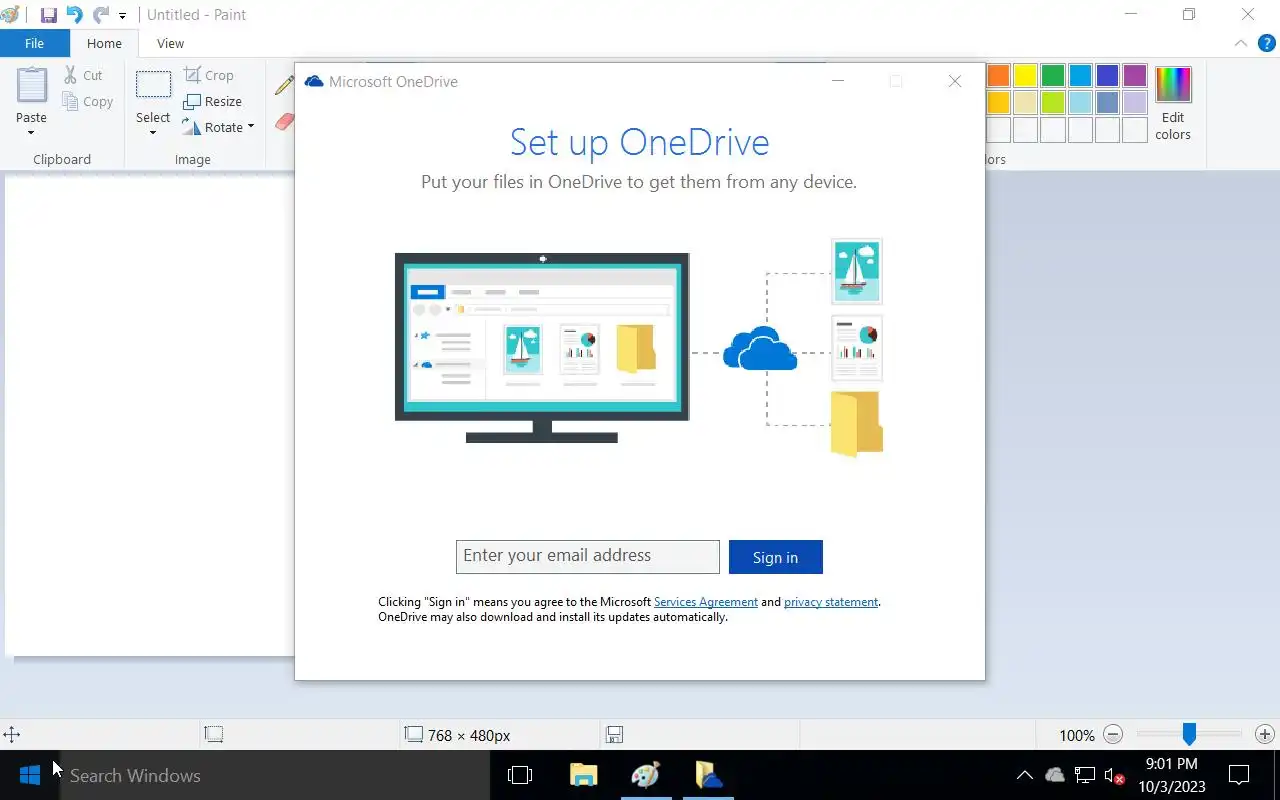The width and height of the screenshot is (1280, 800).
Task: Click the Paint palette app icon in title bar
Action: (x=10, y=15)
